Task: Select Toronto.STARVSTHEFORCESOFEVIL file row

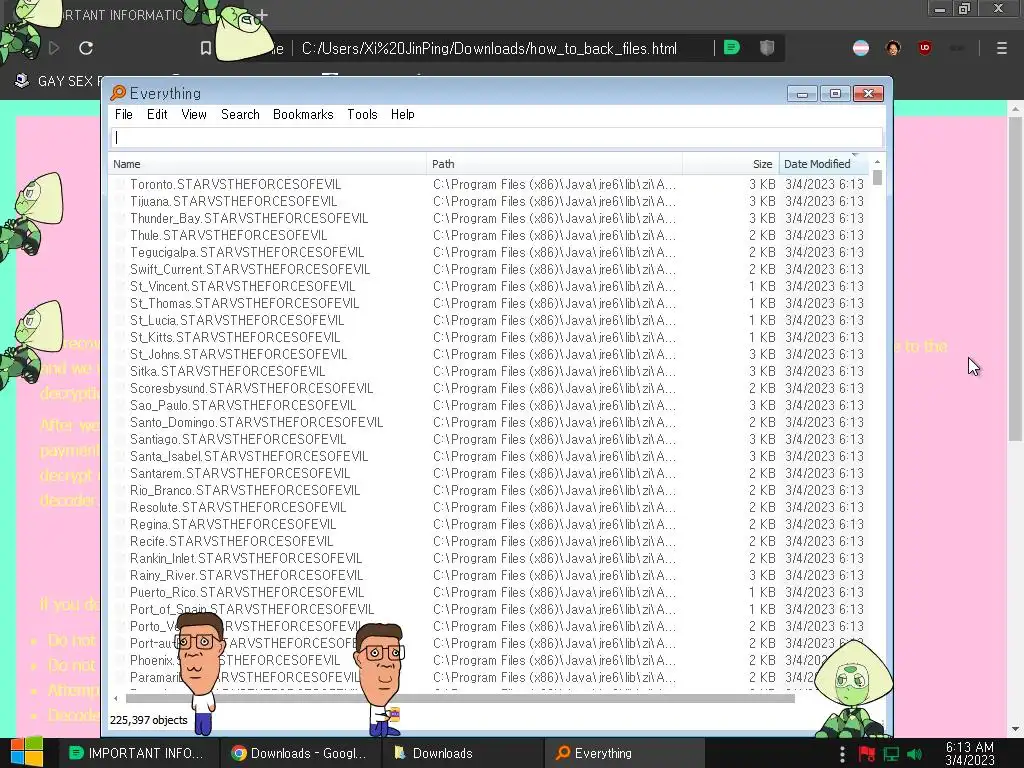Action: click(x=490, y=184)
